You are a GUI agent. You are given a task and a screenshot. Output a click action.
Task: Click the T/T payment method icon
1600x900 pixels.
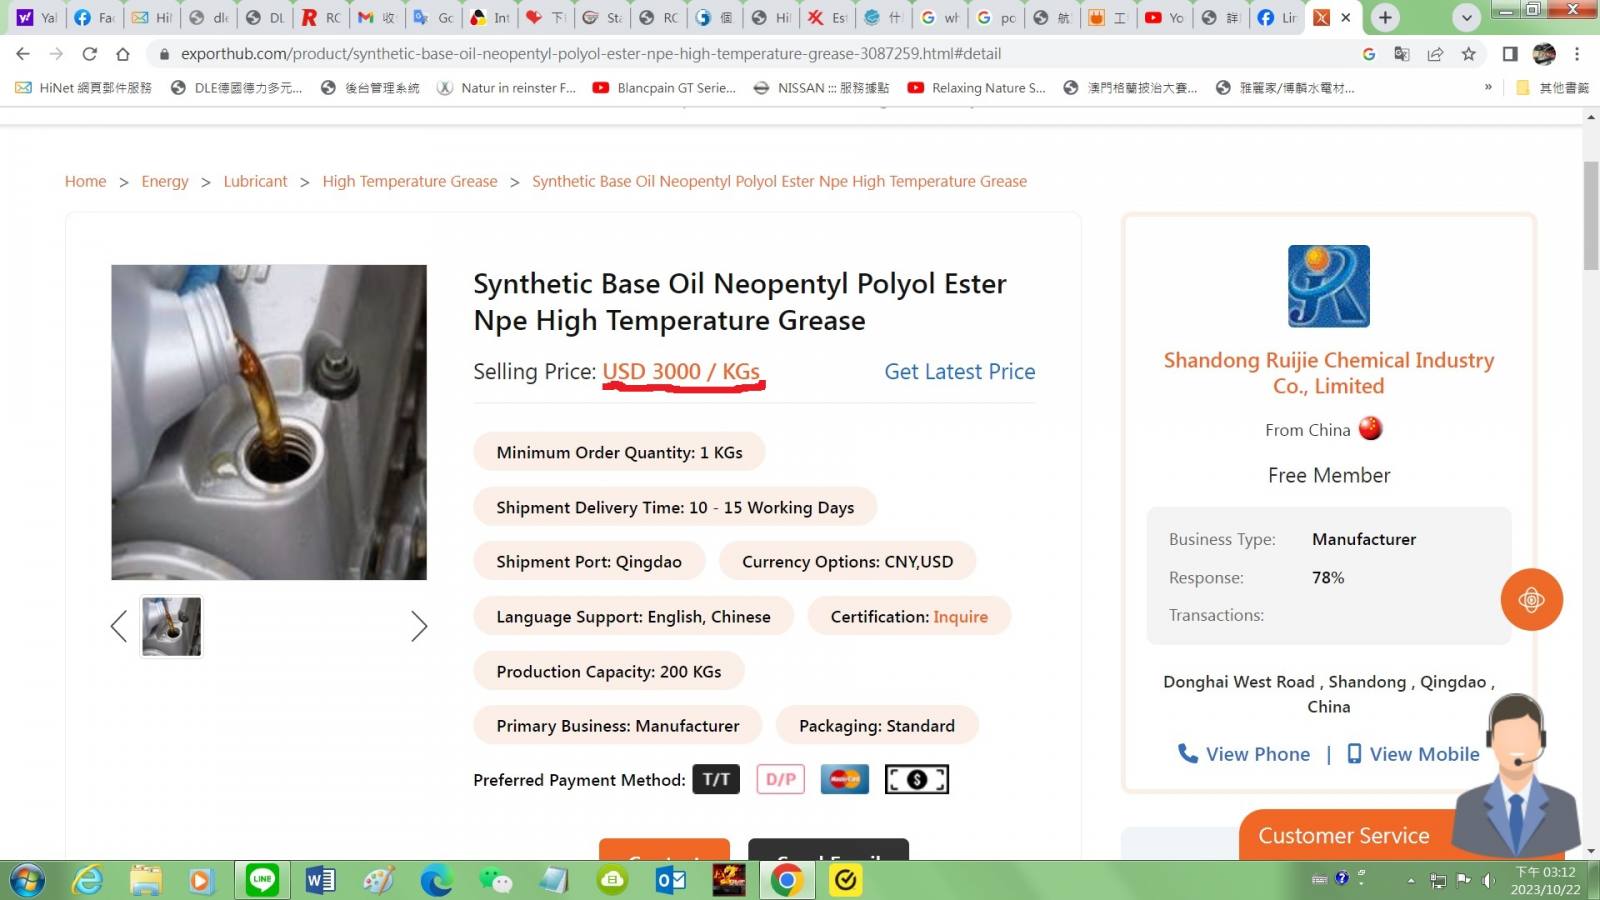716,779
